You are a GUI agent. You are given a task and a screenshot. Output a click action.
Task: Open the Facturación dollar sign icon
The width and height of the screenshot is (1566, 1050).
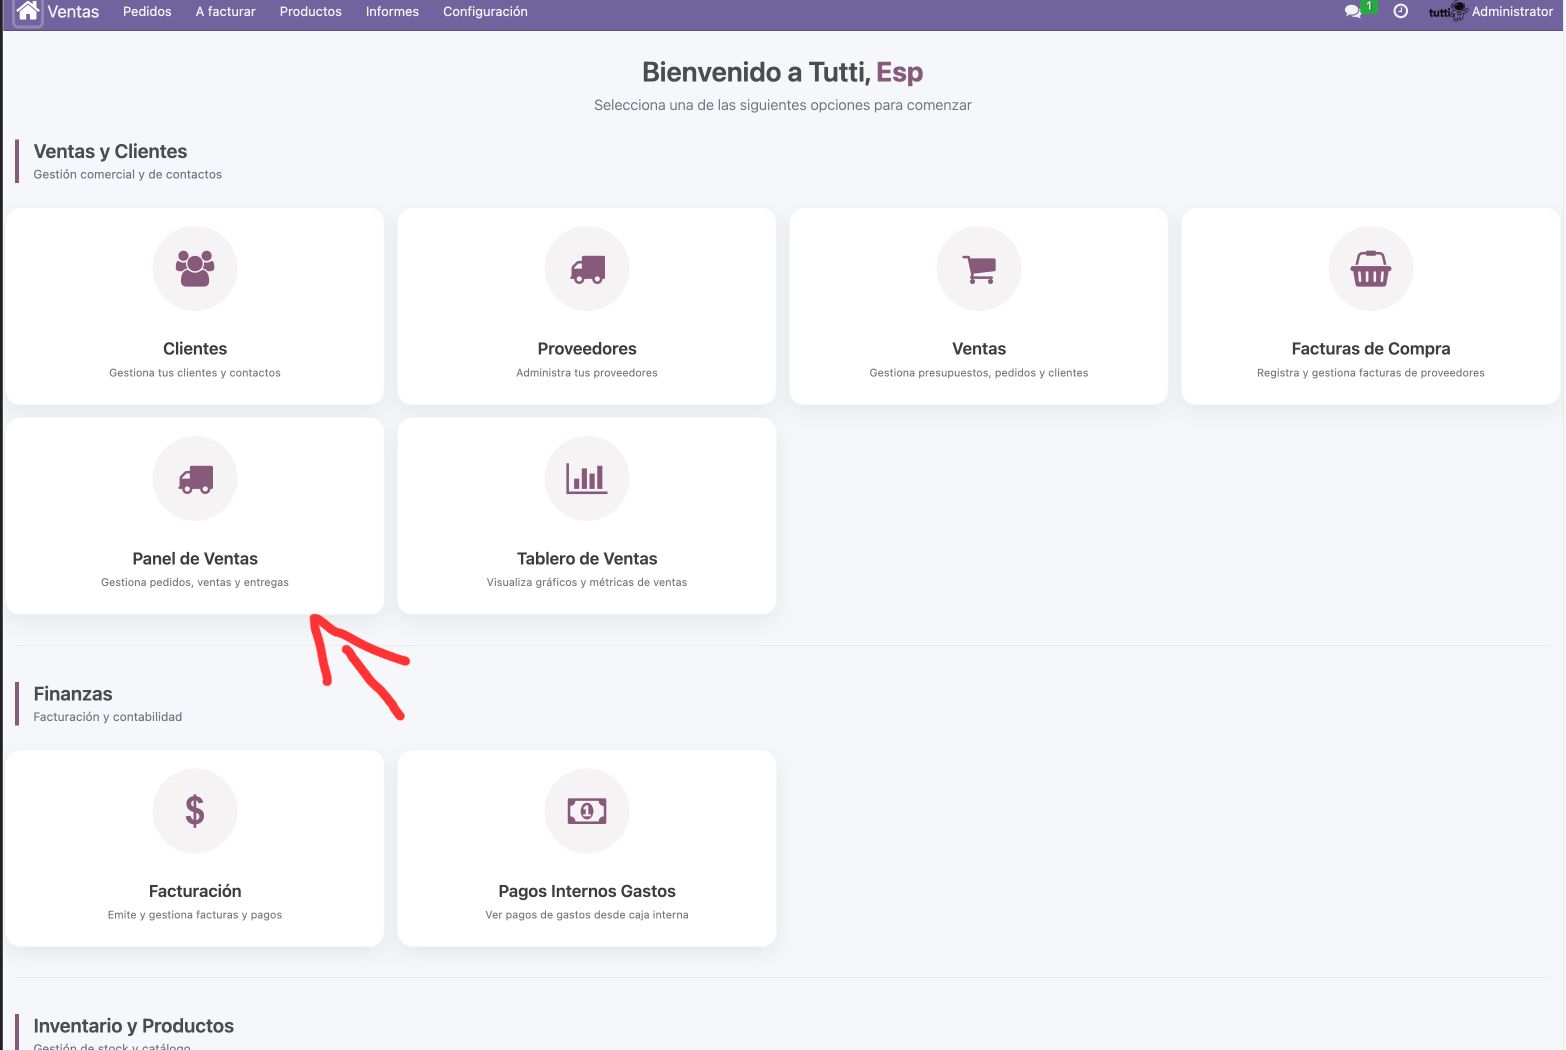tap(195, 810)
